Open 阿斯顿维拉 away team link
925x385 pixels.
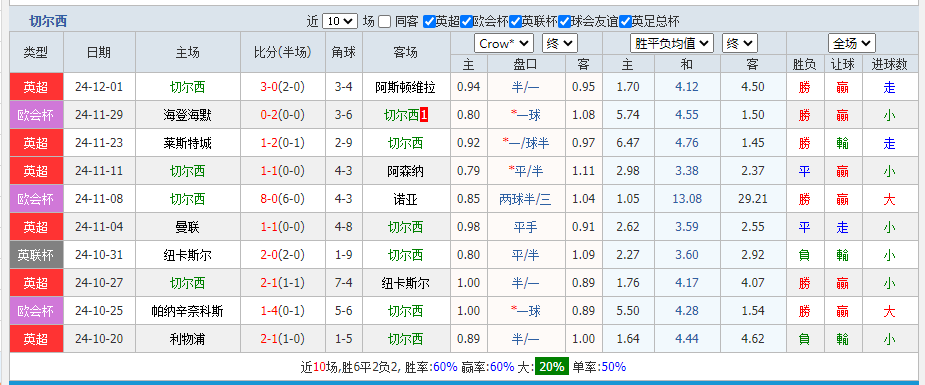405,87
